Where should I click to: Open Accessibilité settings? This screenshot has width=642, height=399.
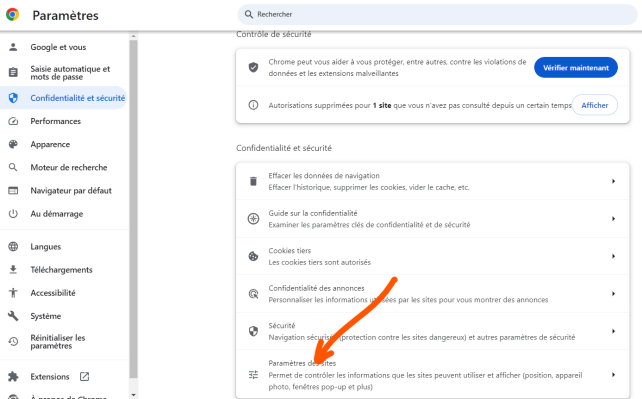tap(53, 293)
